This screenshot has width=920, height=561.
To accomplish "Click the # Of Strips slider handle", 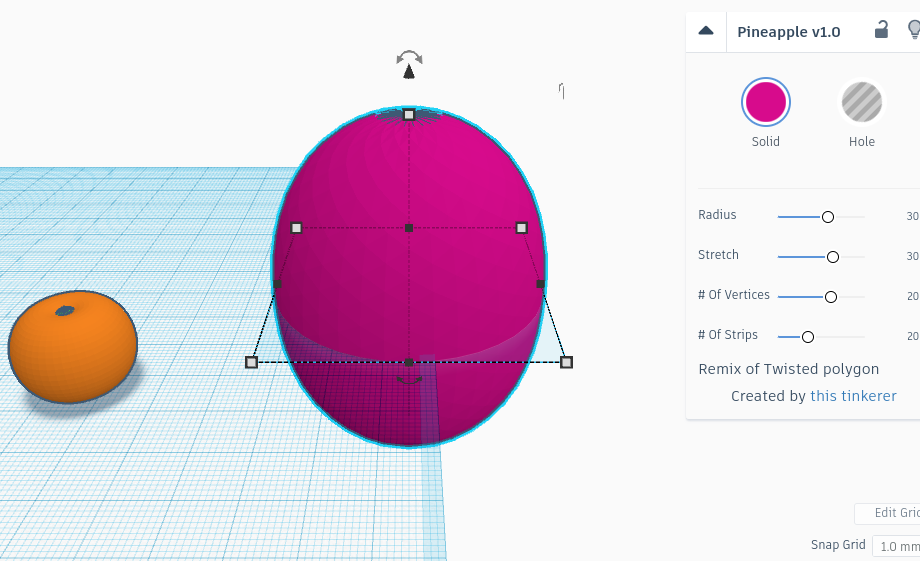I will click(x=808, y=337).
